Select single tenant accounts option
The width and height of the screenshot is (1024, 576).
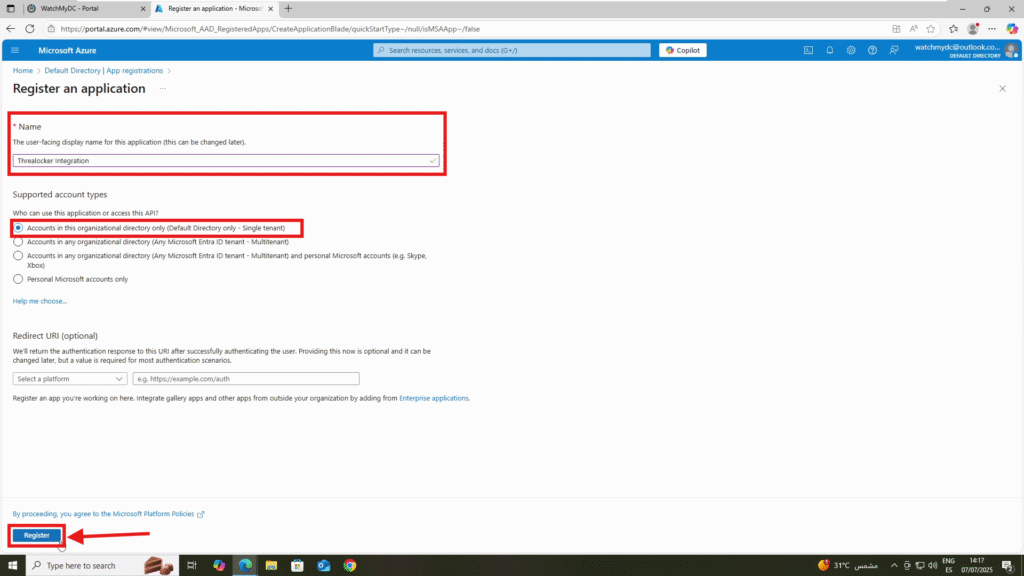click(x=18, y=228)
